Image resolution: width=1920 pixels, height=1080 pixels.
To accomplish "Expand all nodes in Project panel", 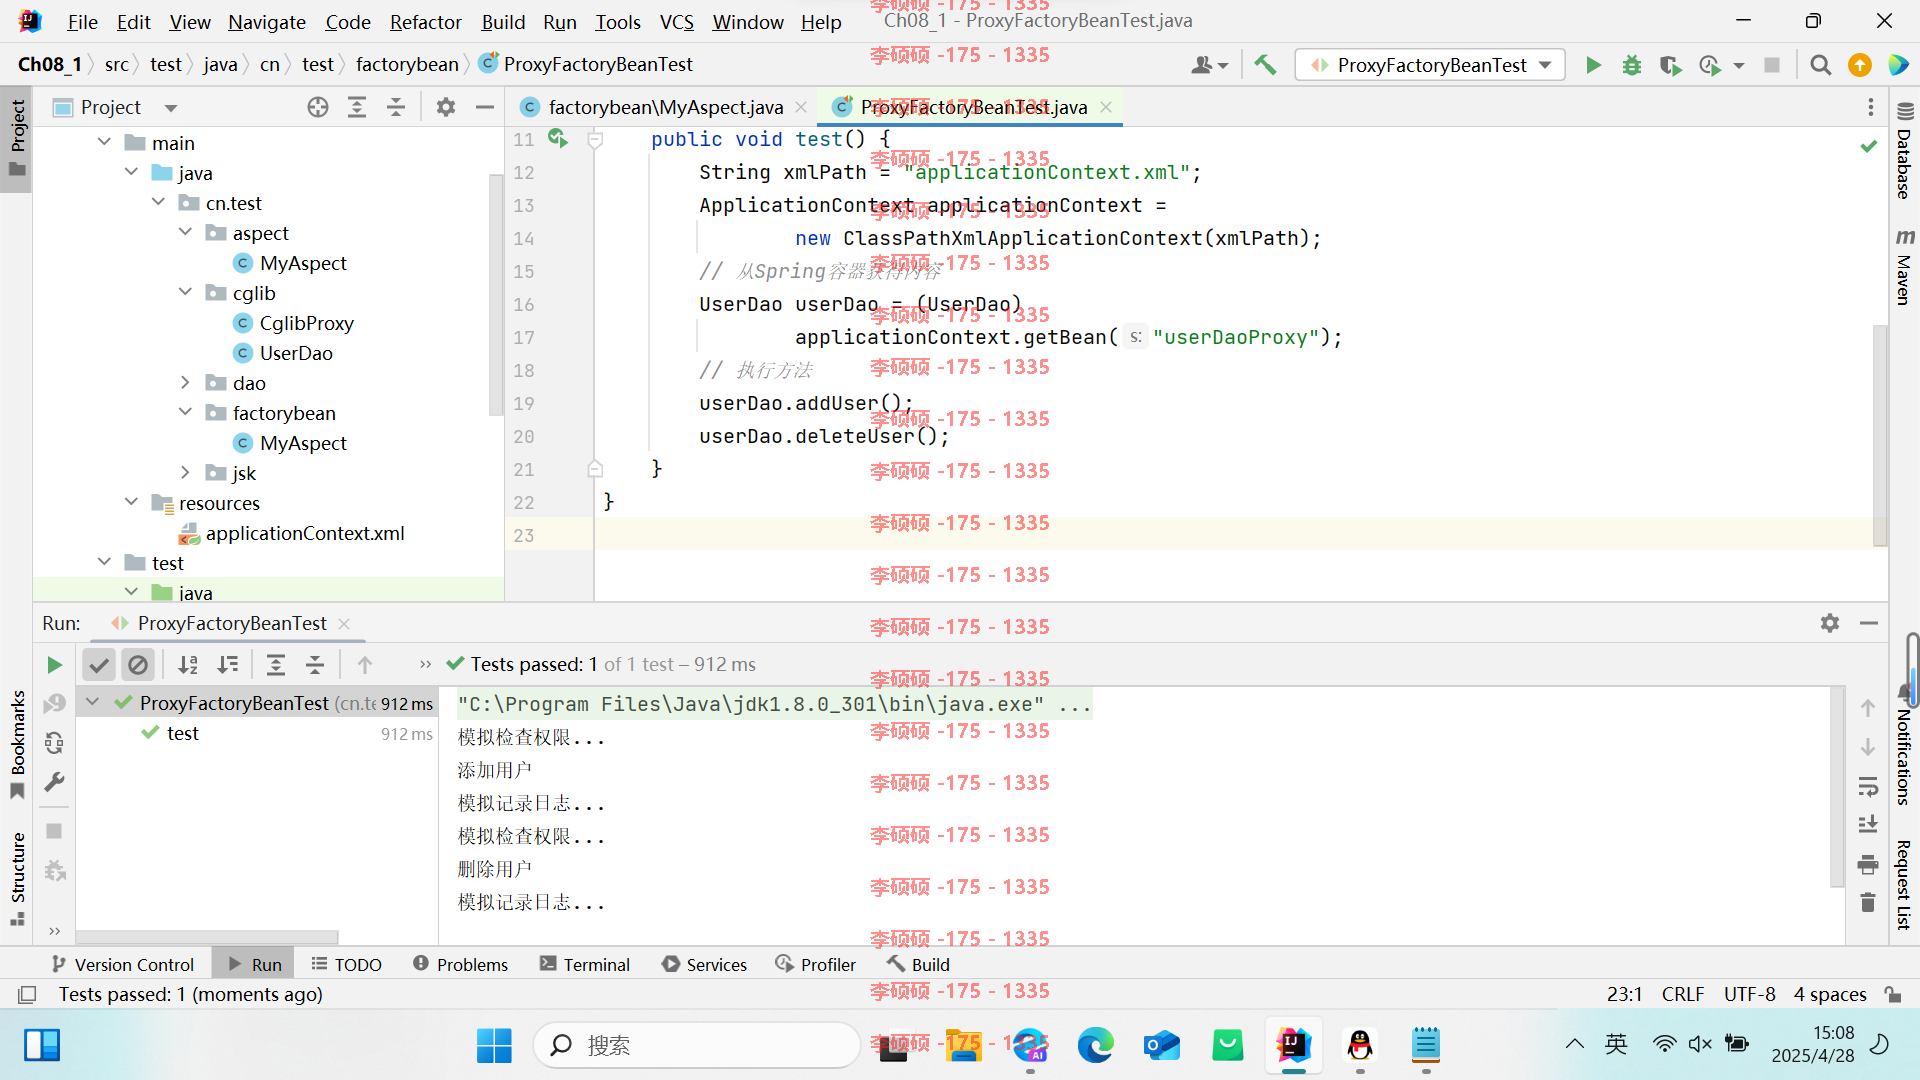I will click(x=357, y=107).
